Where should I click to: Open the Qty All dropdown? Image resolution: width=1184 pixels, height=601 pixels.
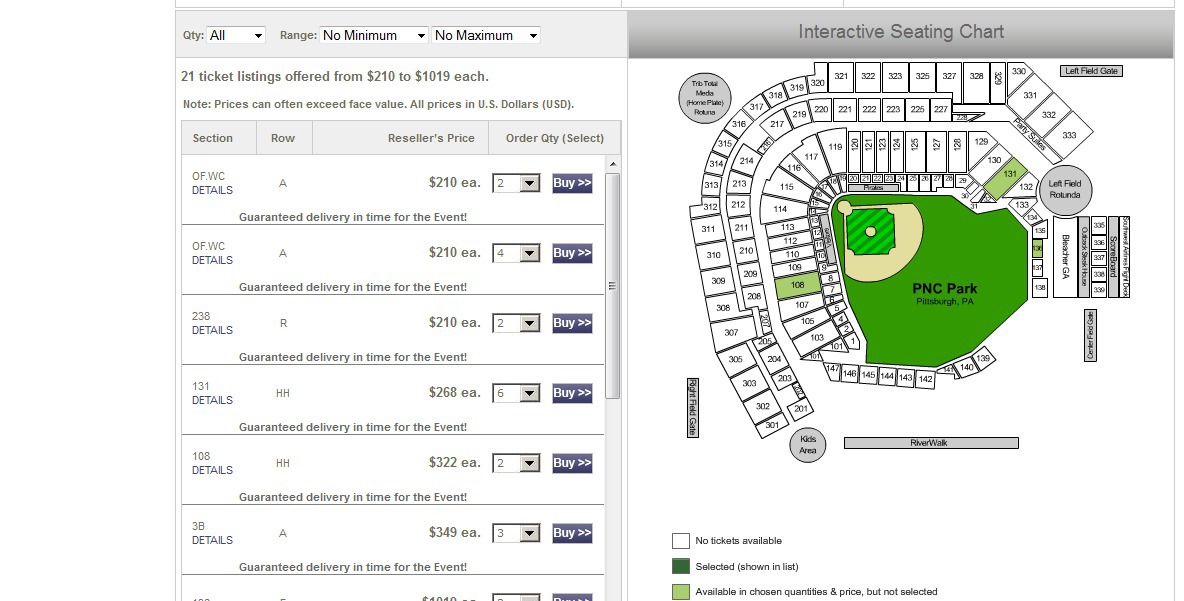(236, 35)
